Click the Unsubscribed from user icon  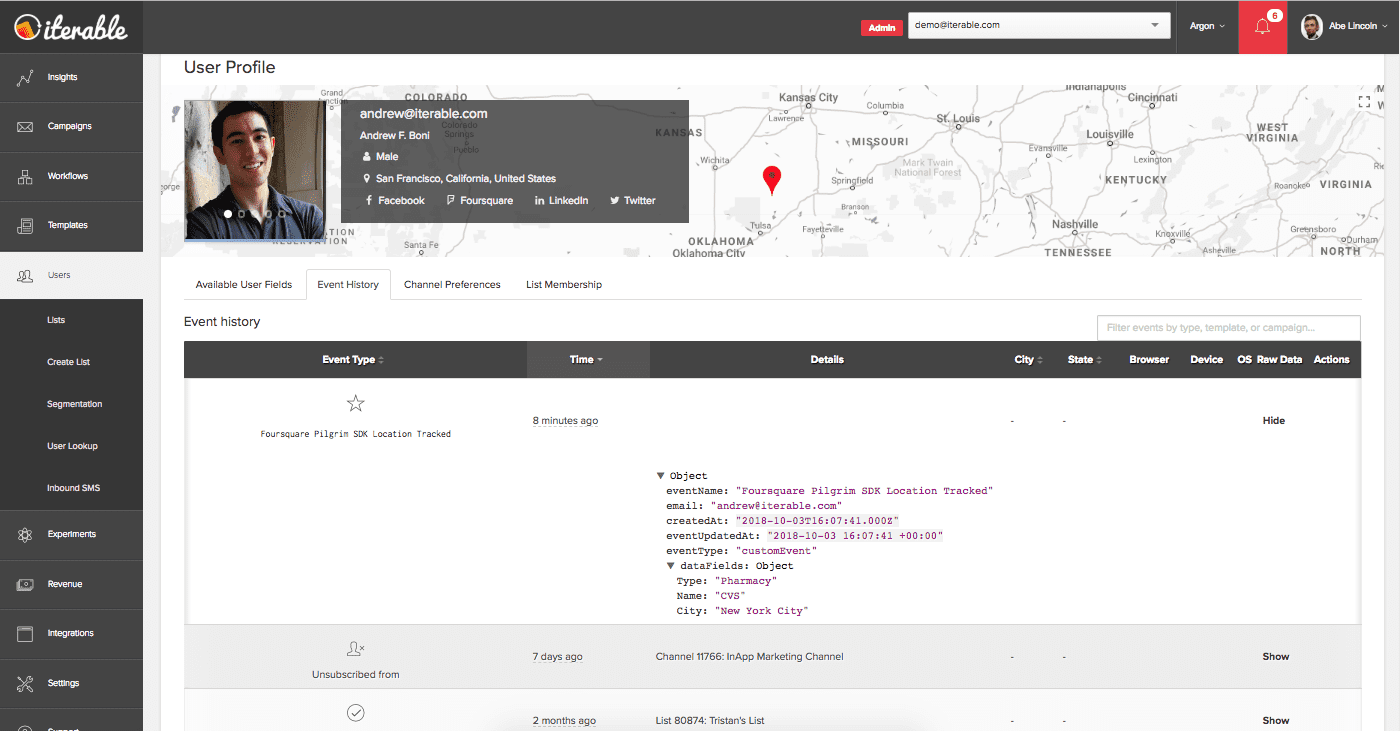click(355, 649)
